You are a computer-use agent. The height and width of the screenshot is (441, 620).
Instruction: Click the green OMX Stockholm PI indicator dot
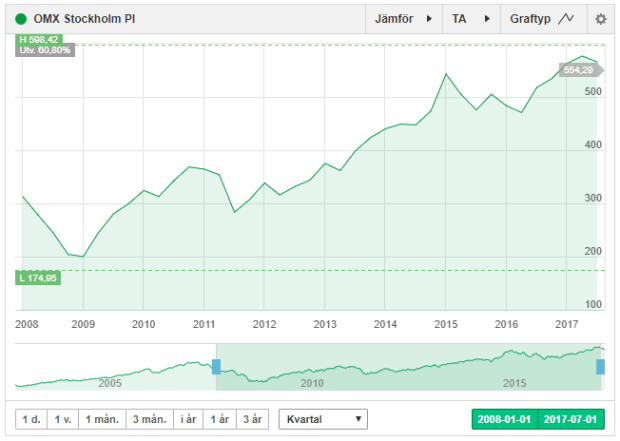21,19
